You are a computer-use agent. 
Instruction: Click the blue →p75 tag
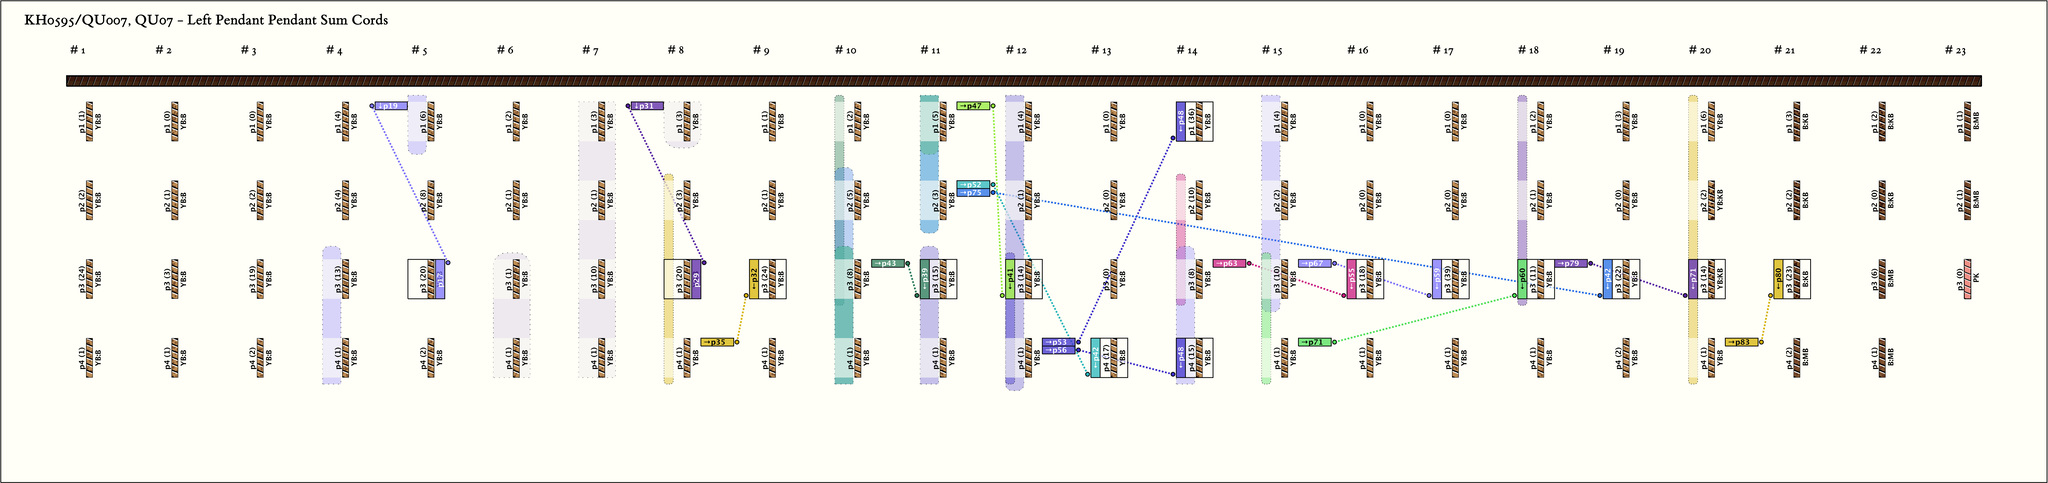click(x=973, y=193)
